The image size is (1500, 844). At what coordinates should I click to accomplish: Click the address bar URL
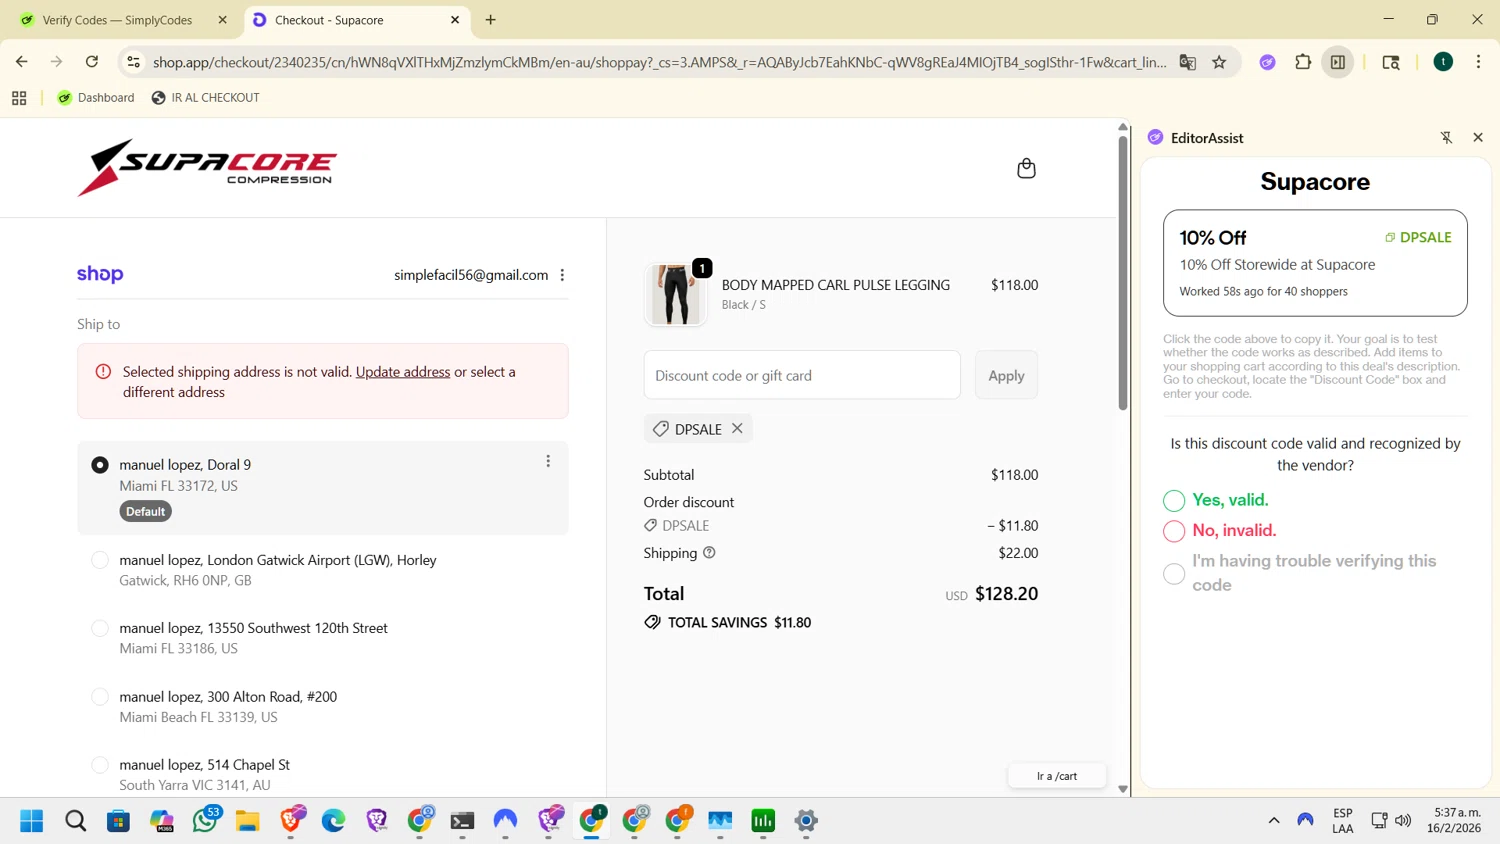click(x=660, y=62)
